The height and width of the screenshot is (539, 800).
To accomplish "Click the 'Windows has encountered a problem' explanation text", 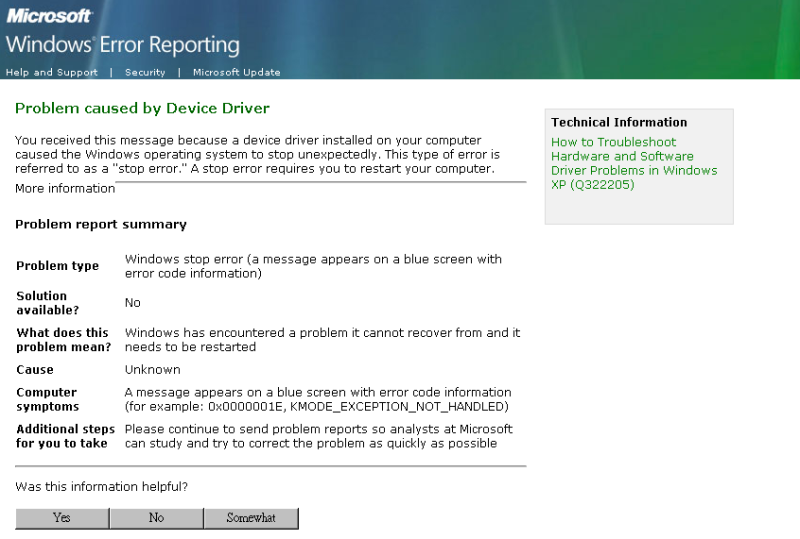I will [322, 339].
